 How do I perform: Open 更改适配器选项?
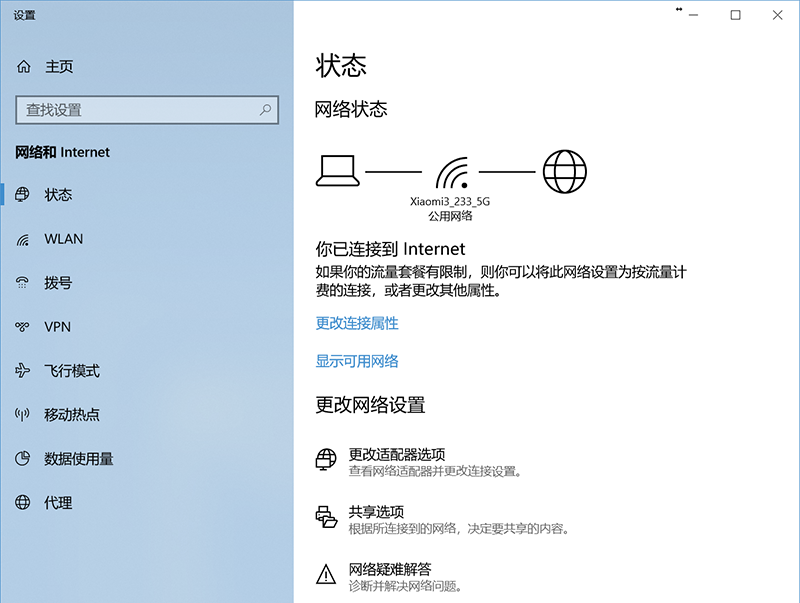[x=397, y=454]
